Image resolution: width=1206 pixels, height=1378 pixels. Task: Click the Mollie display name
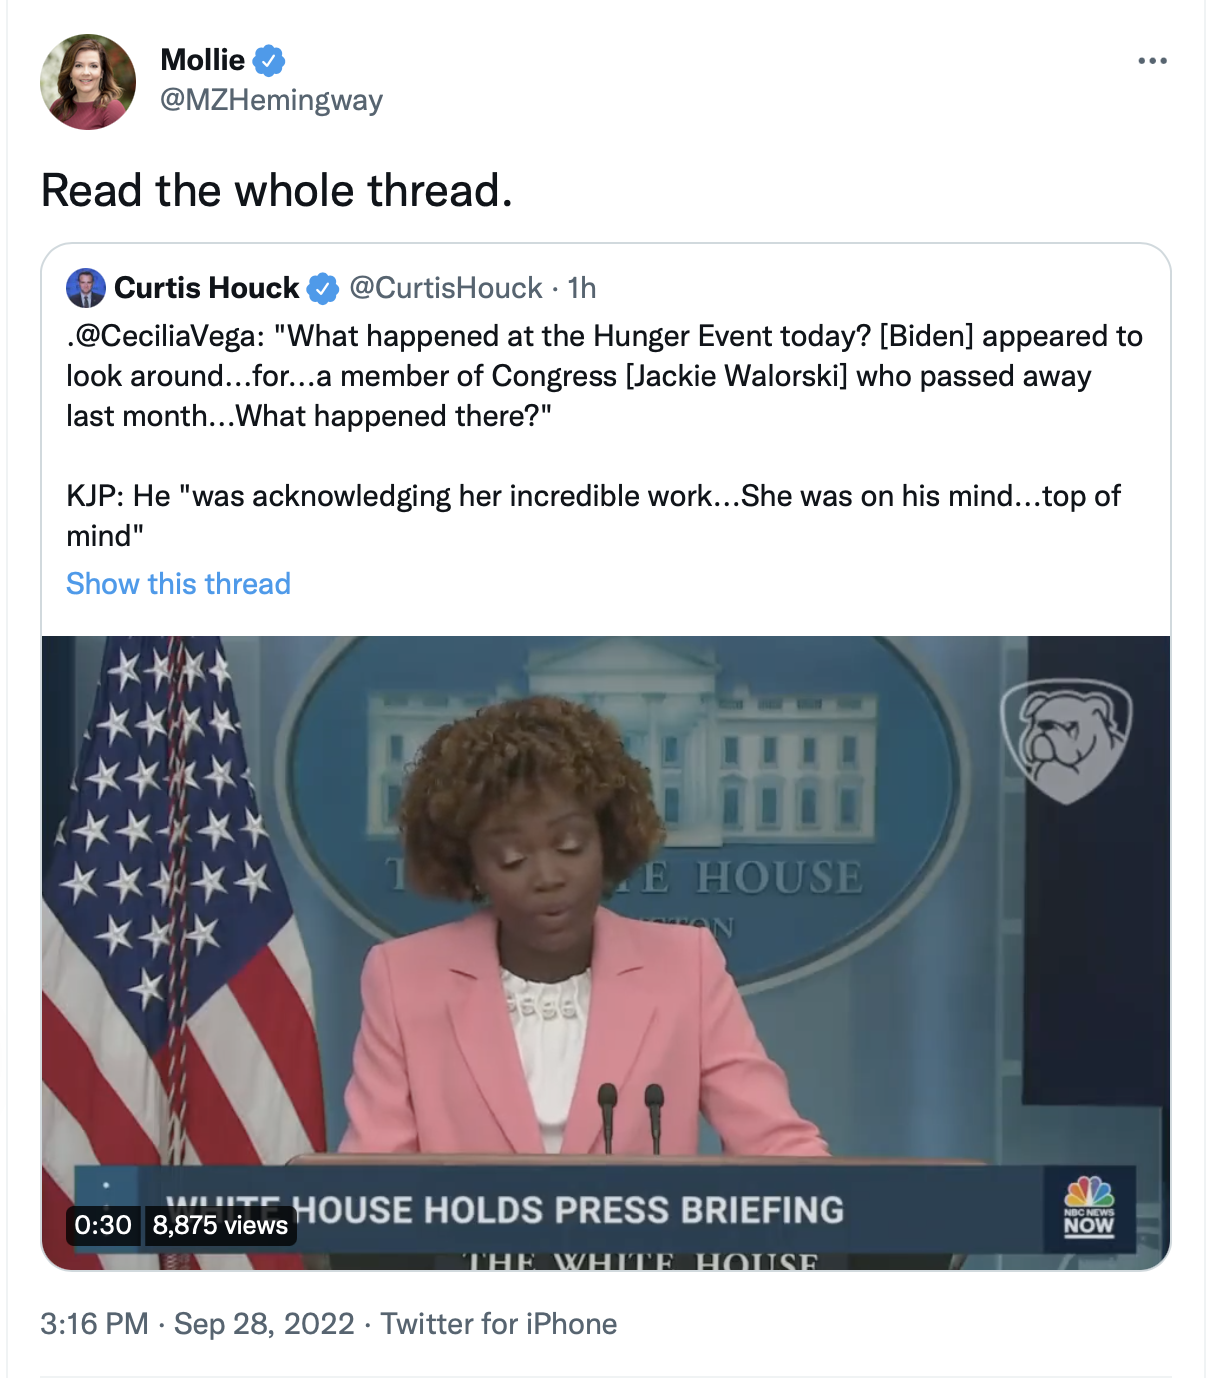click(x=202, y=60)
